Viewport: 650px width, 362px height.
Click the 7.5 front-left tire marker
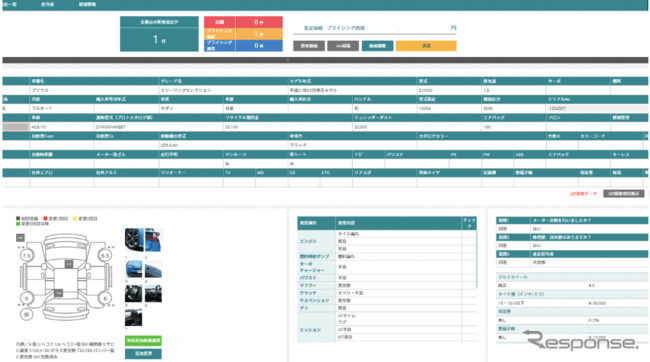click(27, 256)
